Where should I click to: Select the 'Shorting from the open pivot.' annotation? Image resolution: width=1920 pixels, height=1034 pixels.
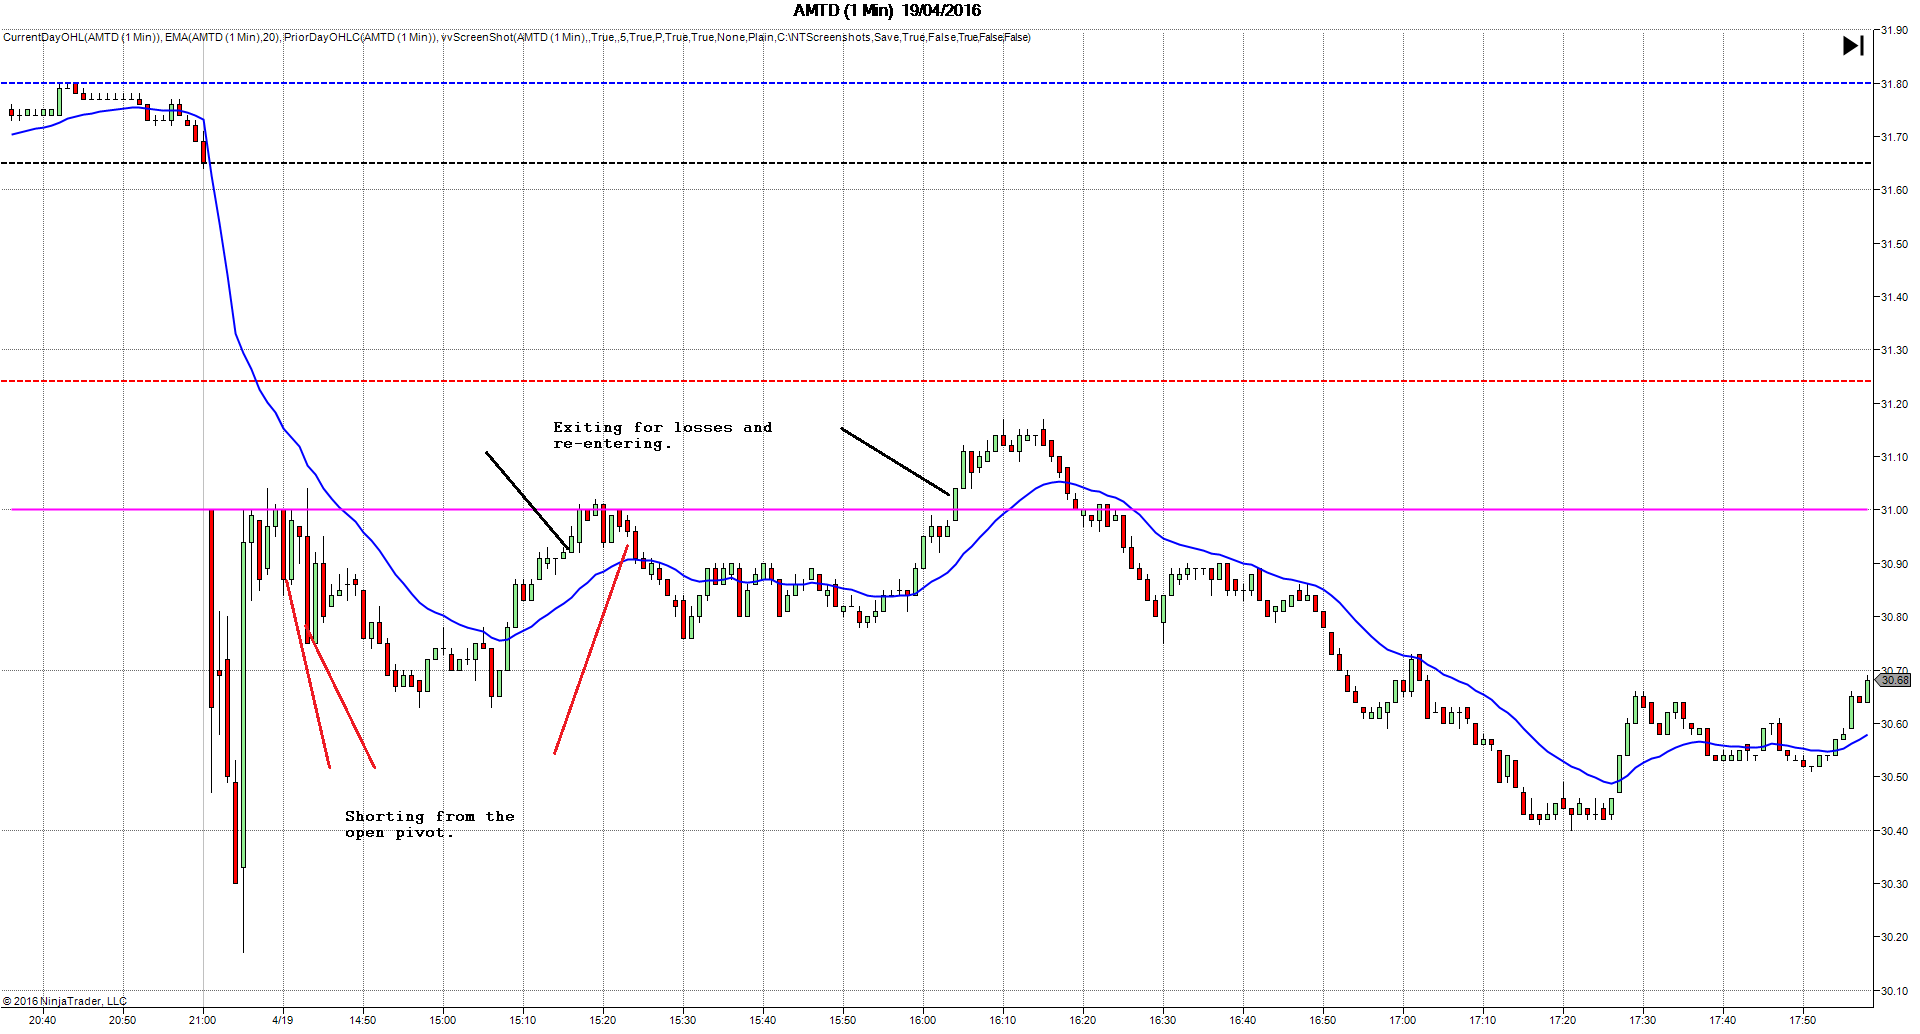pos(430,824)
